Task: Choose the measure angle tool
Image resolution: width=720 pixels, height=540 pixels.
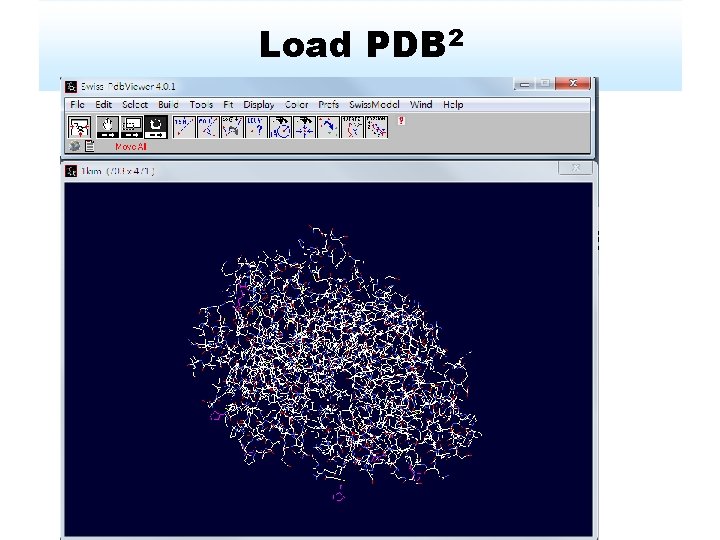Action: pyautogui.click(x=208, y=127)
